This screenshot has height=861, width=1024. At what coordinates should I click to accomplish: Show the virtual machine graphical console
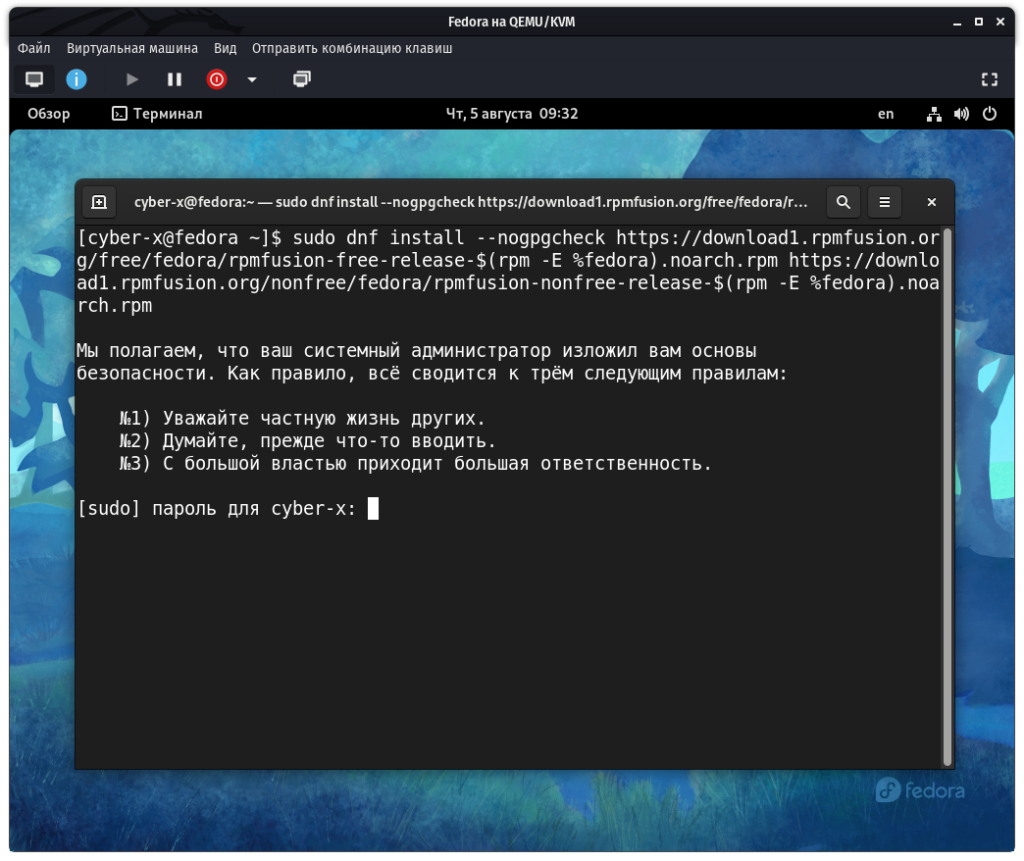coord(34,79)
